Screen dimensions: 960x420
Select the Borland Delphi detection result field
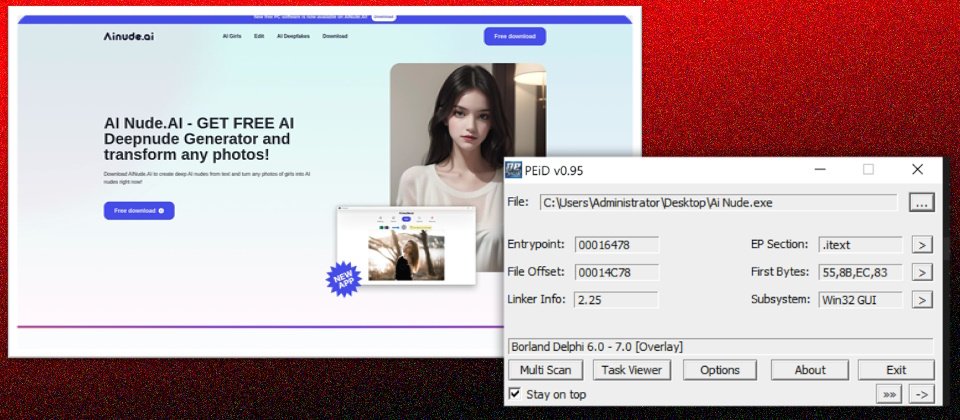721,347
